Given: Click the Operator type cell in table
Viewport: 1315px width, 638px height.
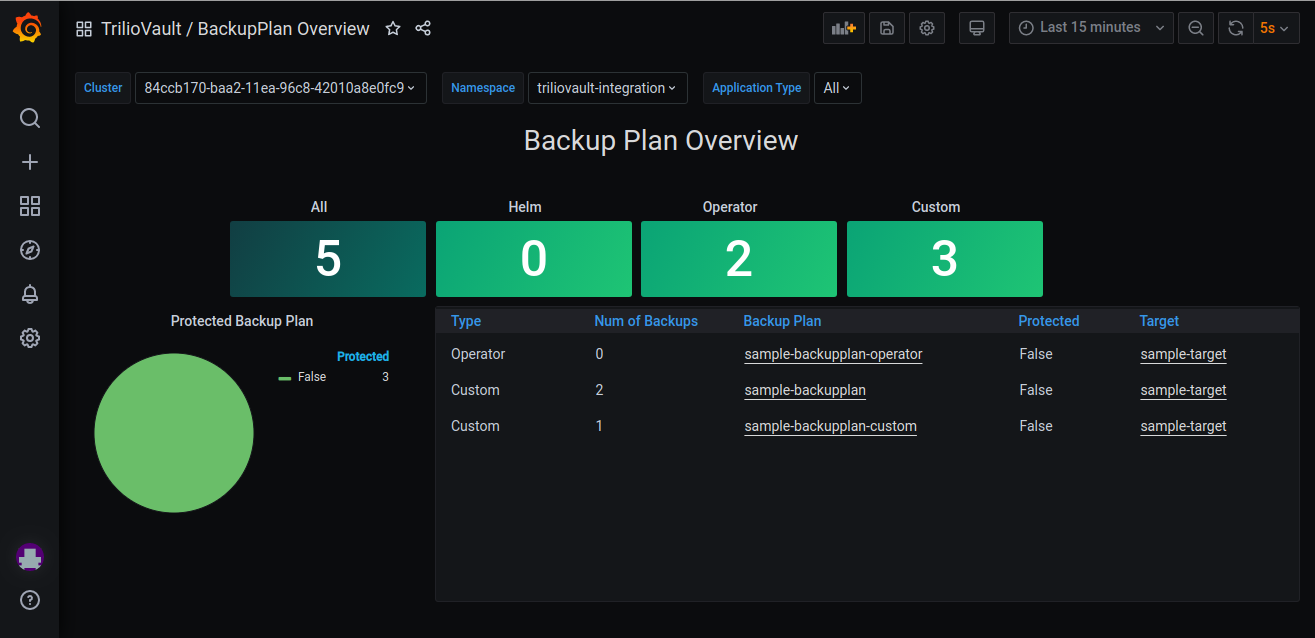Looking at the screenshot, I should (478, 354).
